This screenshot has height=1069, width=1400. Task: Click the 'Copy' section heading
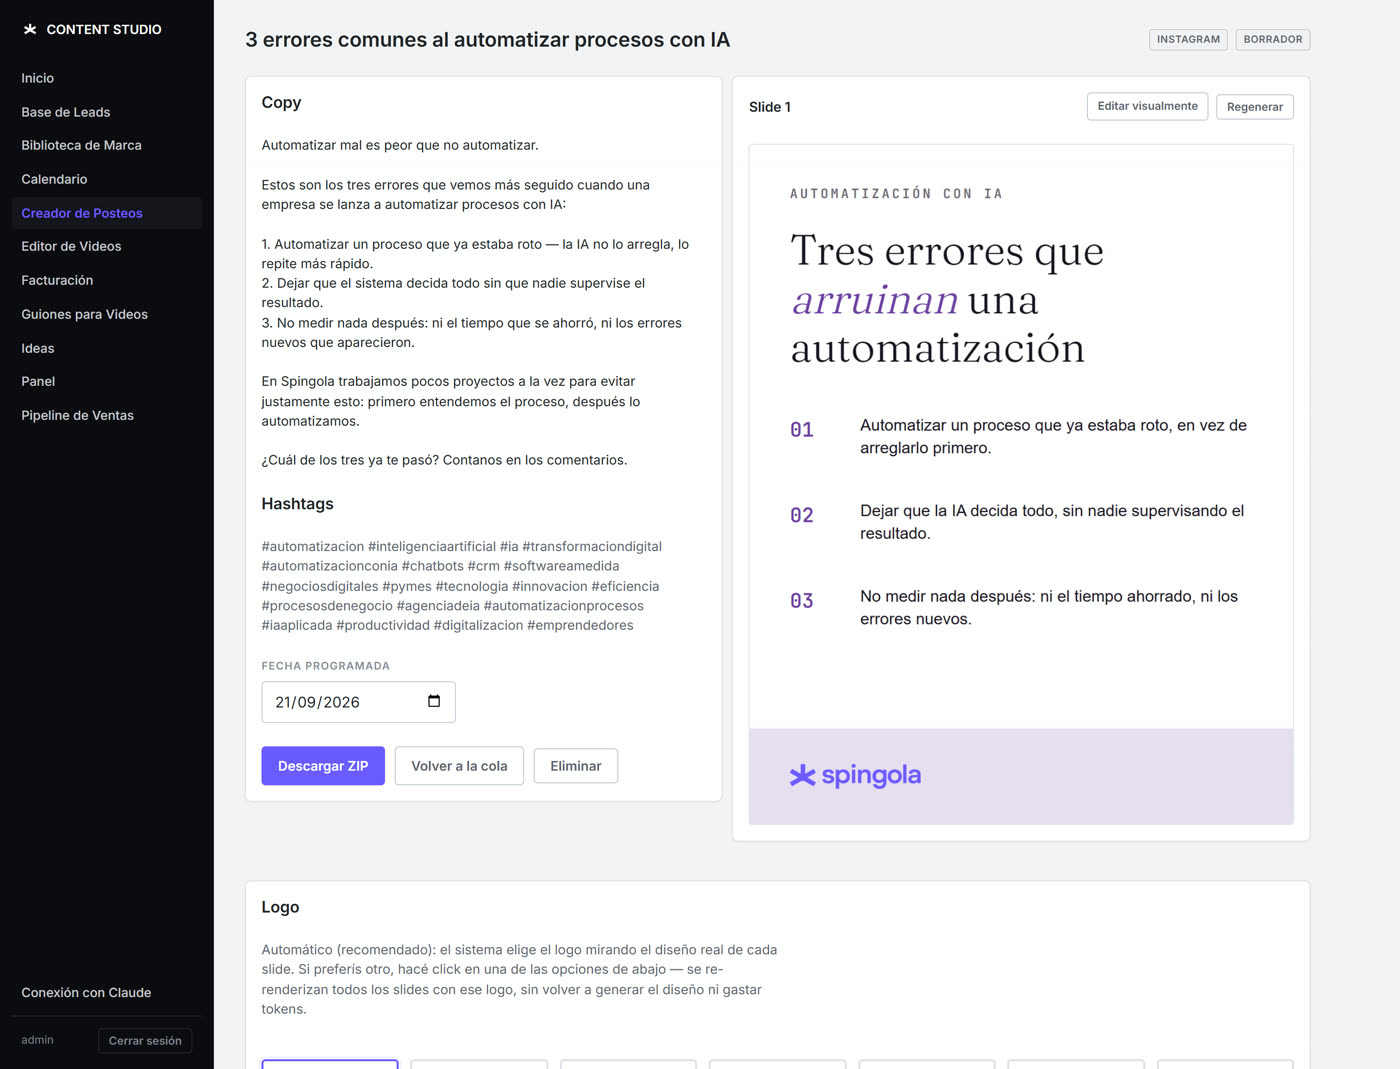pos(281,102)
